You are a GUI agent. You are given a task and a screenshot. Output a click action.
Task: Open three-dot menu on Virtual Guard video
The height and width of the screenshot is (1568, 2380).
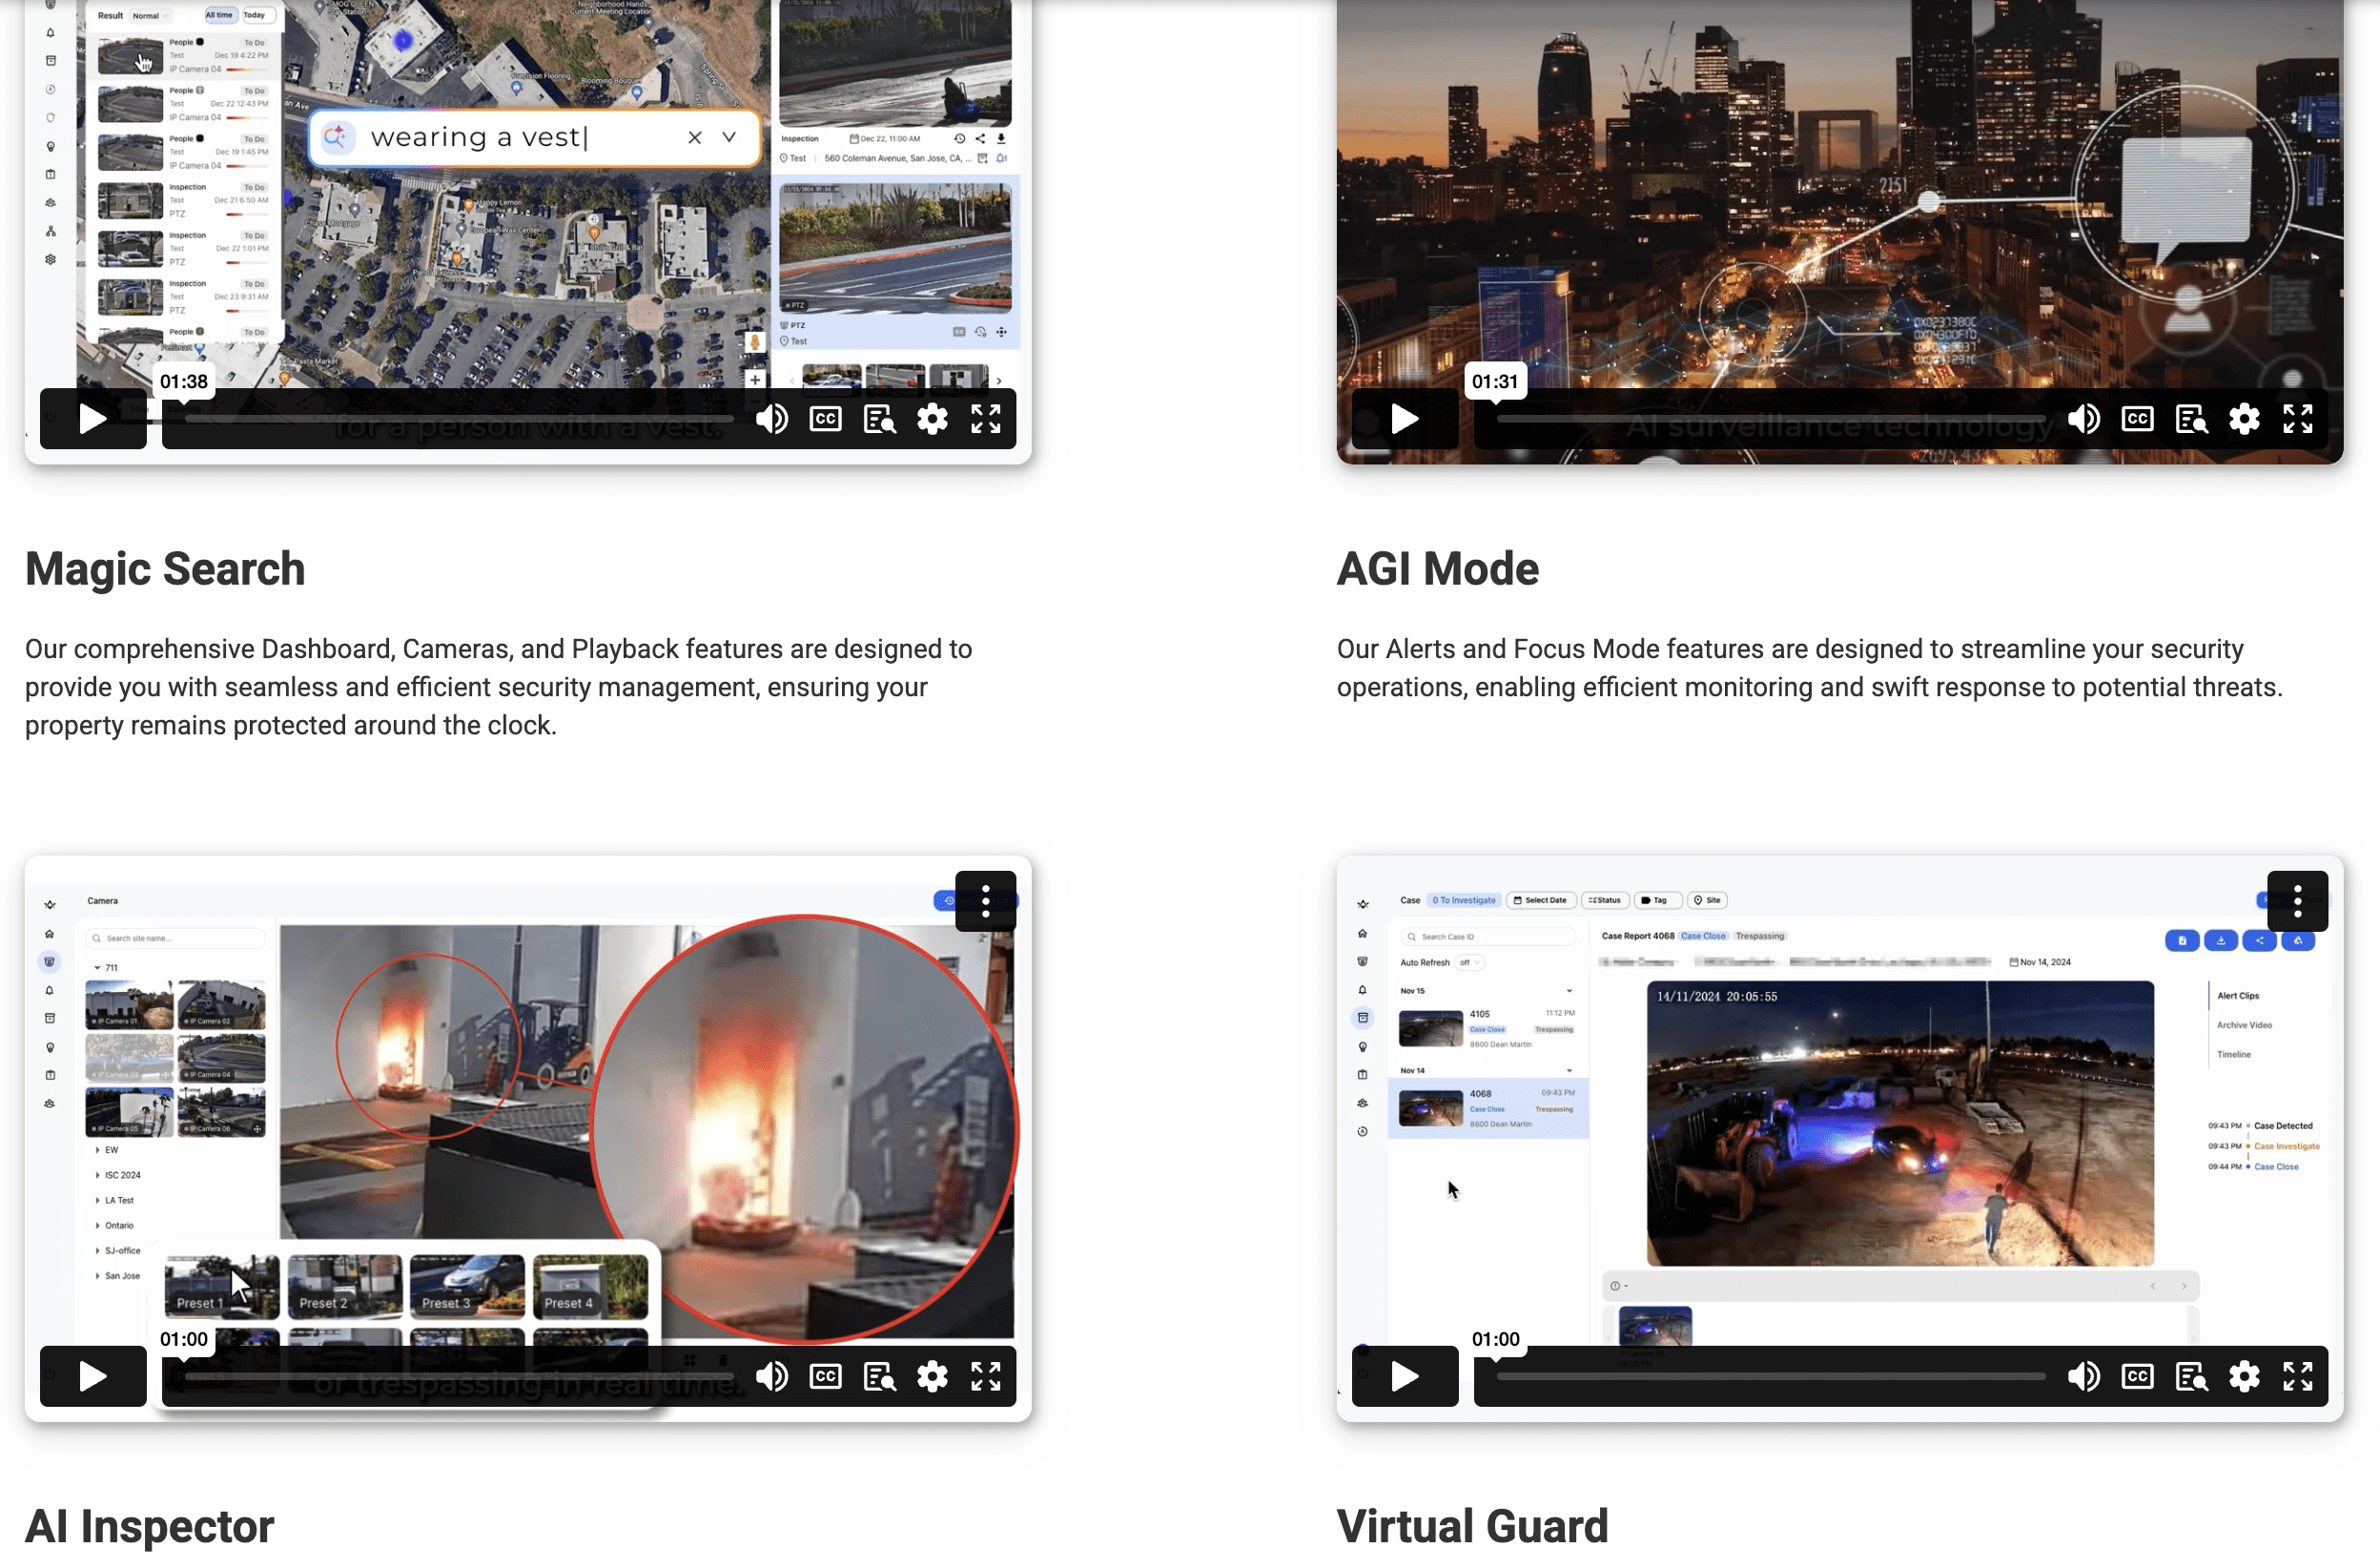coord(2297,901)
